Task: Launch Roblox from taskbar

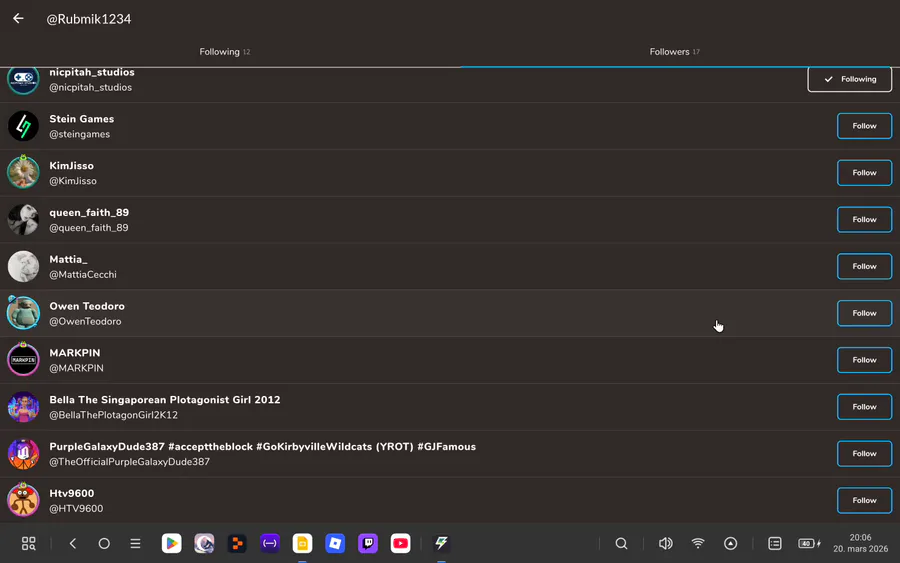Action: tap(335, 543)
